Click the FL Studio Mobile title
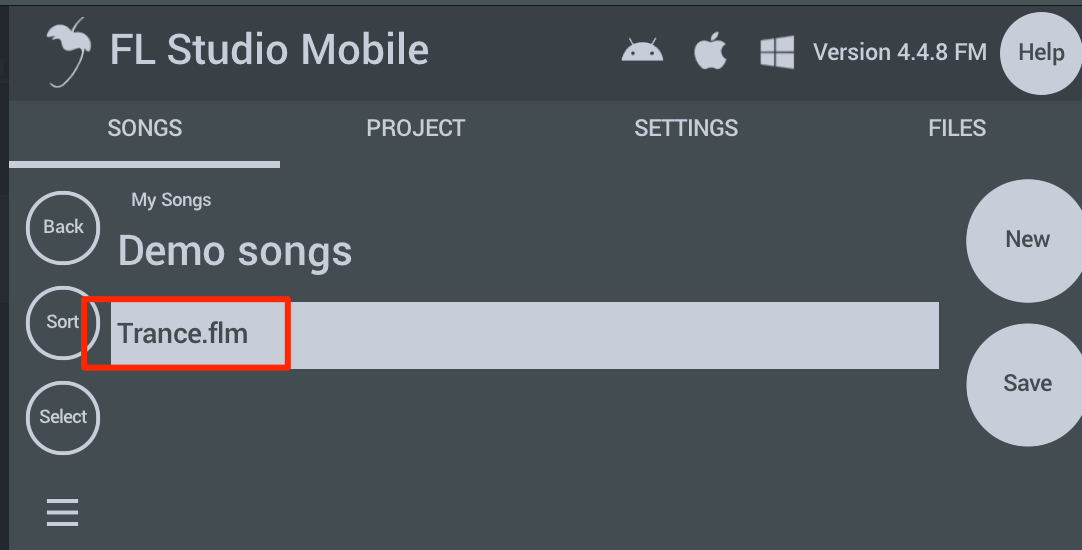 pos(269,50)
